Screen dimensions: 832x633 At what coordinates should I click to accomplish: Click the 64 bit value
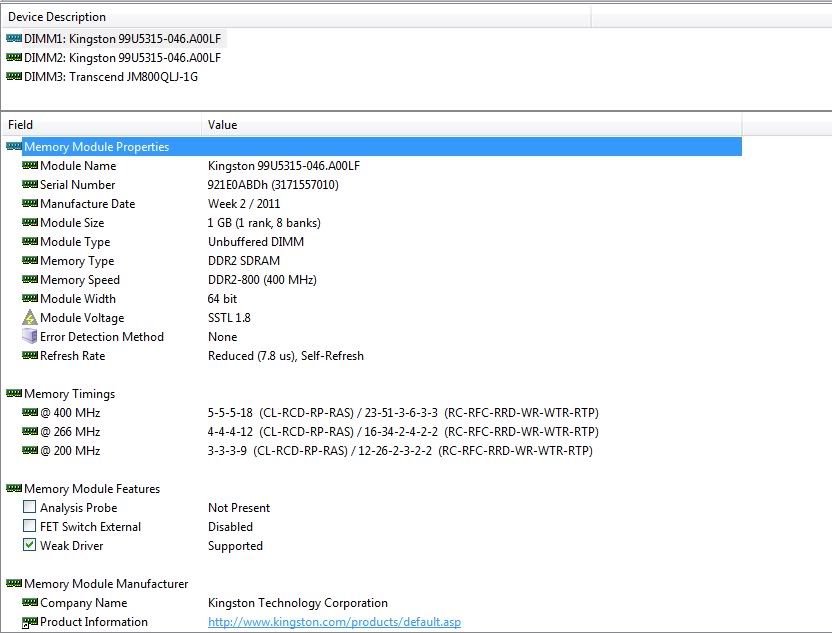click(222, 299)
